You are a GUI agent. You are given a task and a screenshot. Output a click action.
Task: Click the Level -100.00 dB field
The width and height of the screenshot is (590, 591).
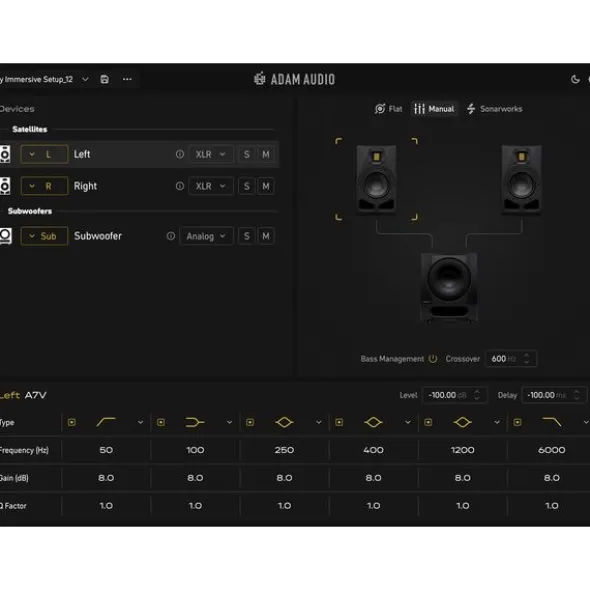(455, 395)
